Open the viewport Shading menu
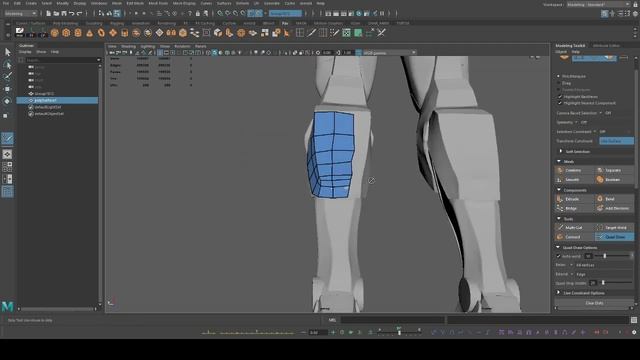The width and height of the screenshot is (640, 360). click(128, 47)
